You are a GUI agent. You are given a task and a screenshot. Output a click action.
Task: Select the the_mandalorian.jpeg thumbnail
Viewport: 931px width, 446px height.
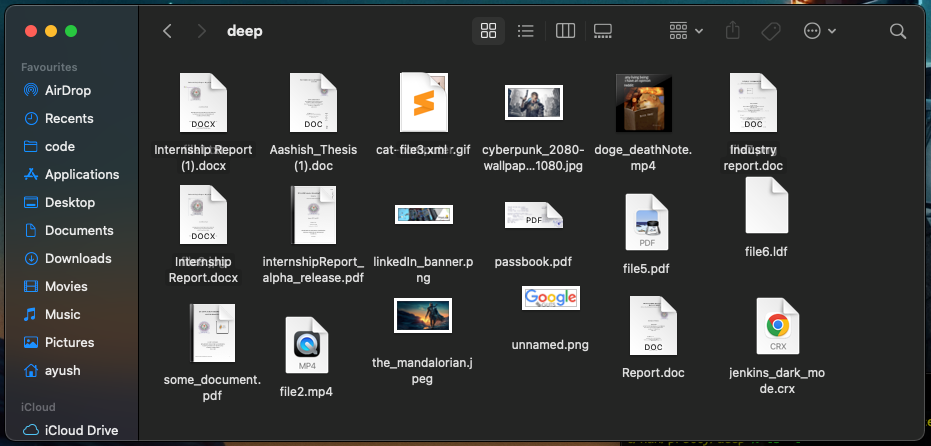pyautogui.click(x=422, y=315)
